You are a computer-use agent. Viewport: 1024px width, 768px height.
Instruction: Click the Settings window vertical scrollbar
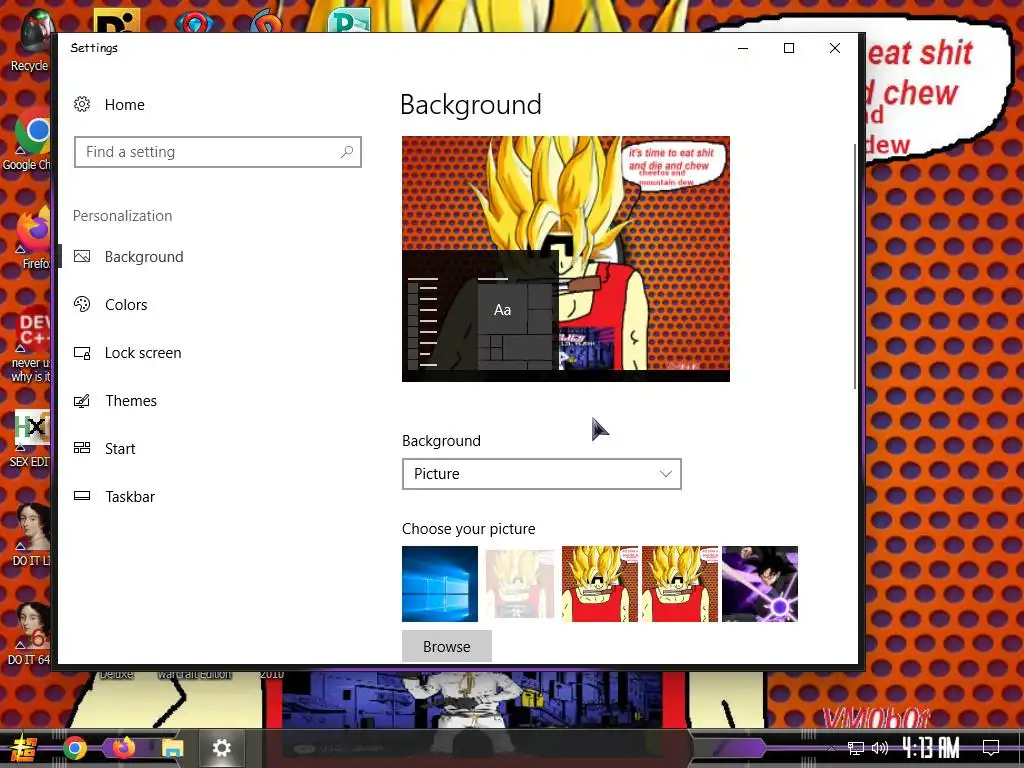click(x=854, y=266)
